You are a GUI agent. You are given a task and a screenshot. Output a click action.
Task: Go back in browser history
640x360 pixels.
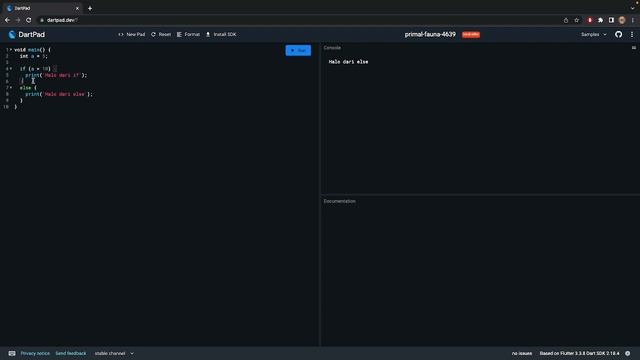tap(7, 20)
